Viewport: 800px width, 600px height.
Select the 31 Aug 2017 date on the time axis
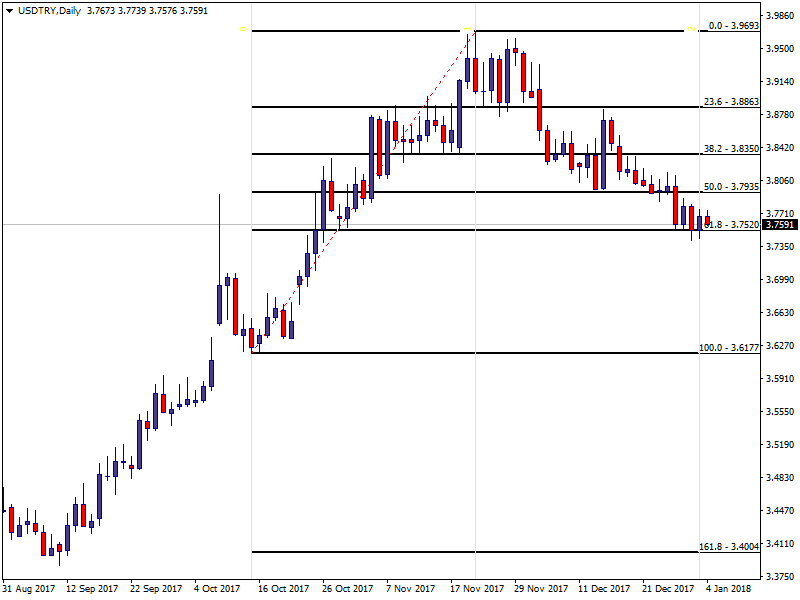27,588
